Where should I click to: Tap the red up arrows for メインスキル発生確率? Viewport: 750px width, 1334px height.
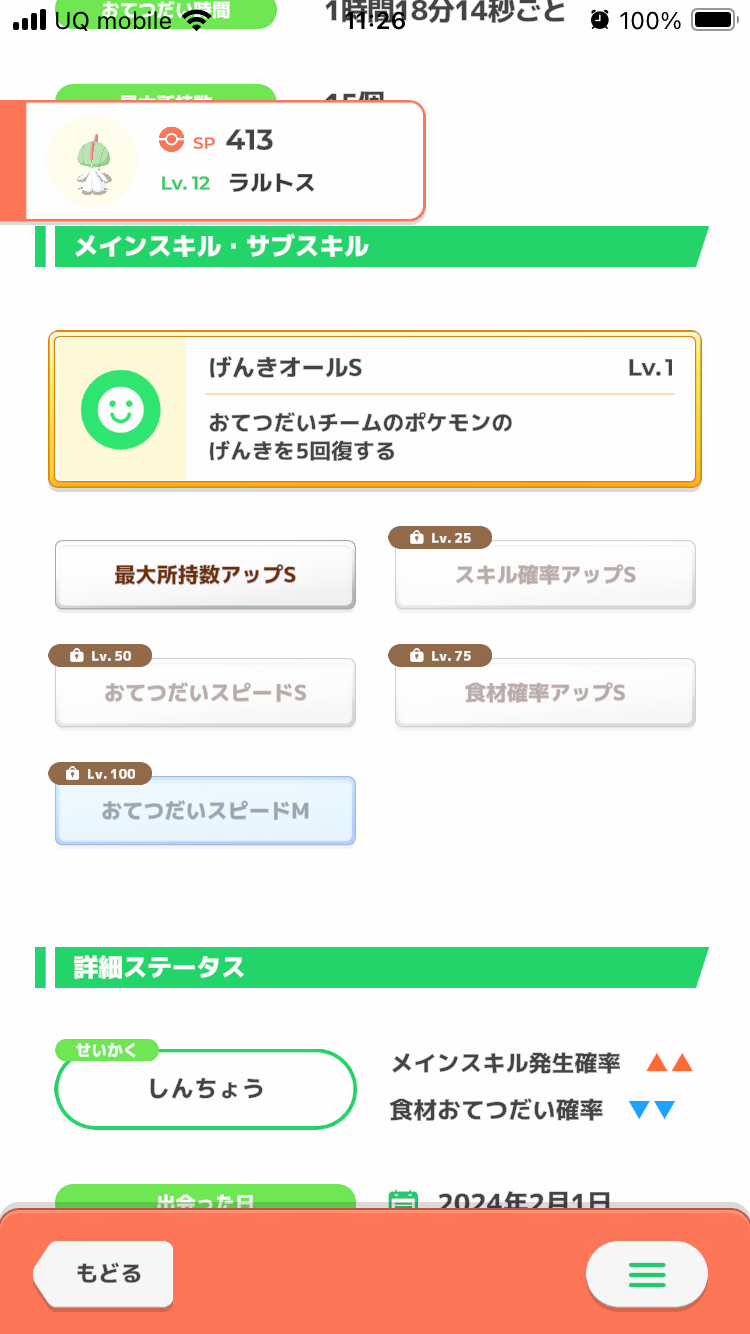pyautogui.click(x=670, y=1063)
